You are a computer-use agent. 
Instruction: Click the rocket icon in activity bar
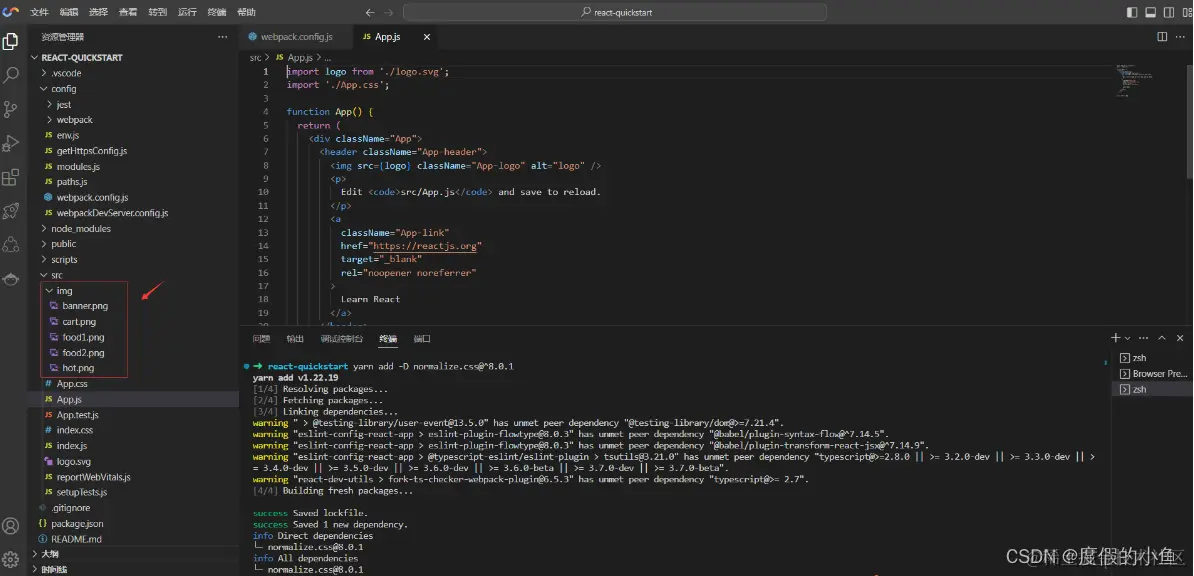tap(11, 211)
